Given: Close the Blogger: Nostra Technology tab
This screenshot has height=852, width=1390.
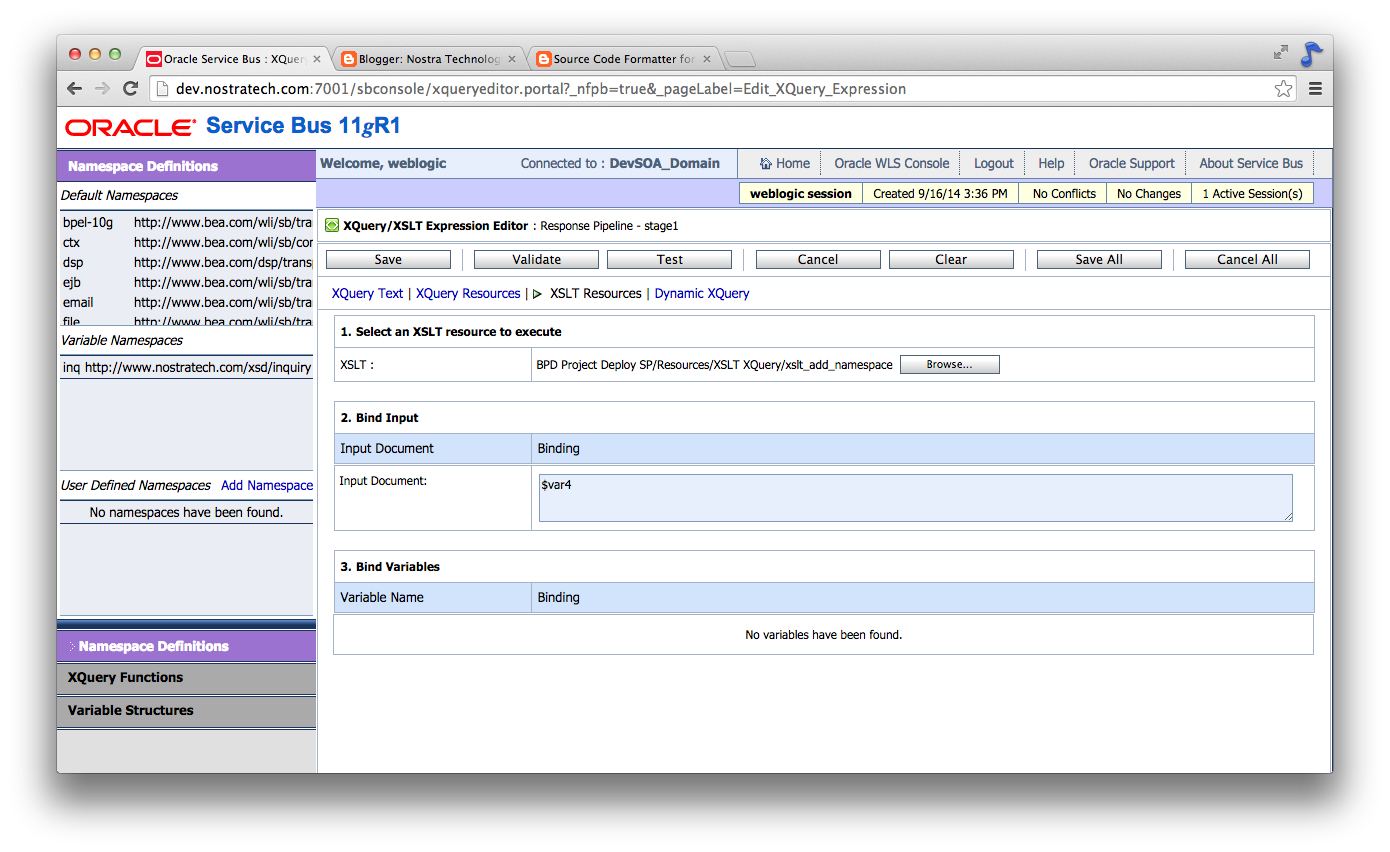Looking at the screenshot, I should pyautogui.click(x=512, y=59).
